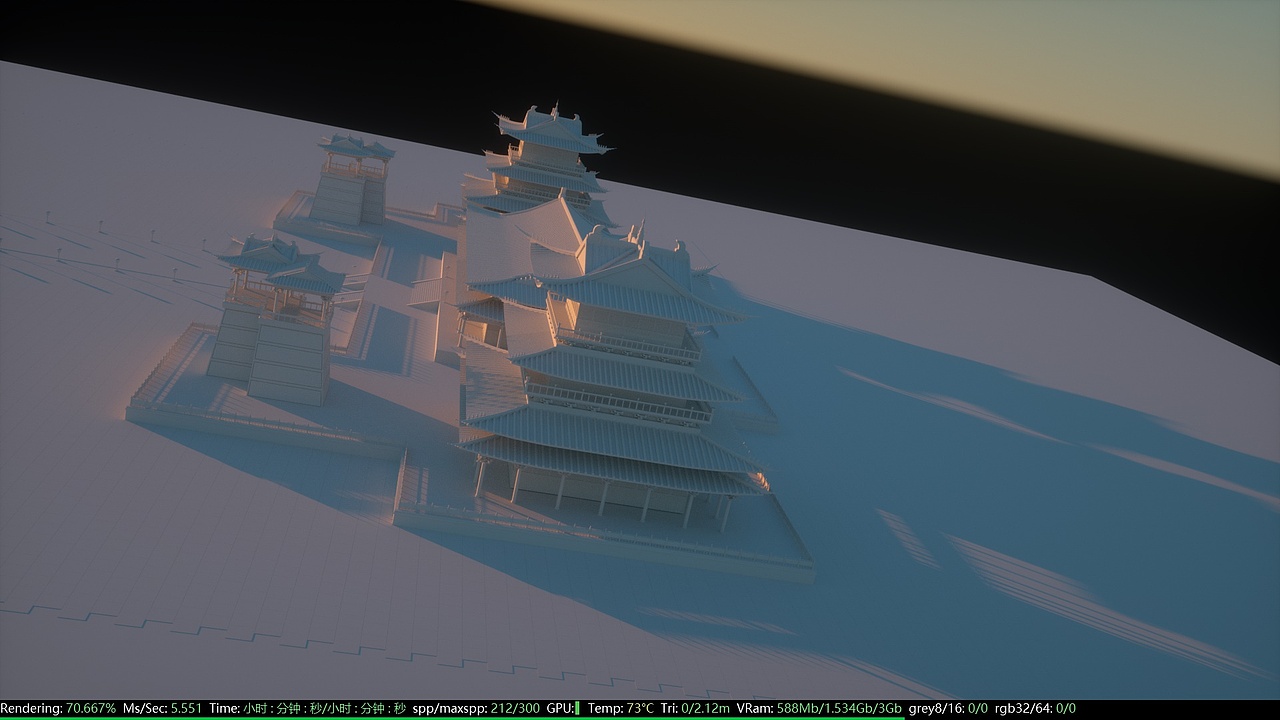Click the grey8/16 0/0 texture count
This screenshot has width=1280, height=720.
(x=948, y=708)
